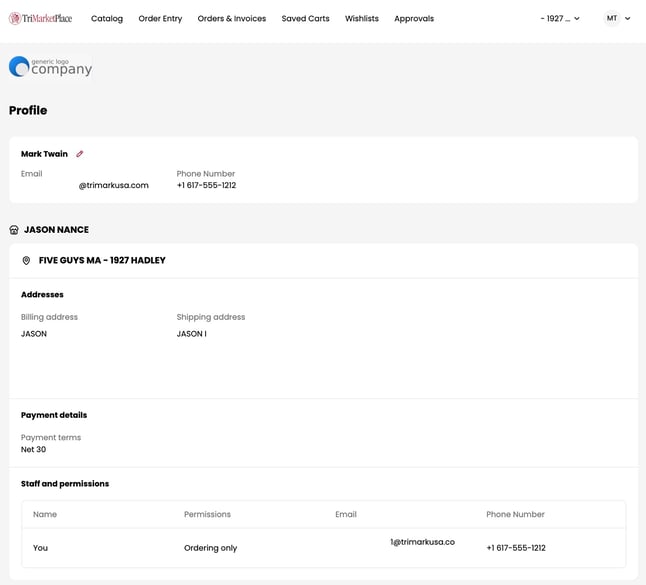The image size is (646, 585).
Task: Select the FIVE GUYS MA - 1927 HADLEY heading
Action: (102, 261)
